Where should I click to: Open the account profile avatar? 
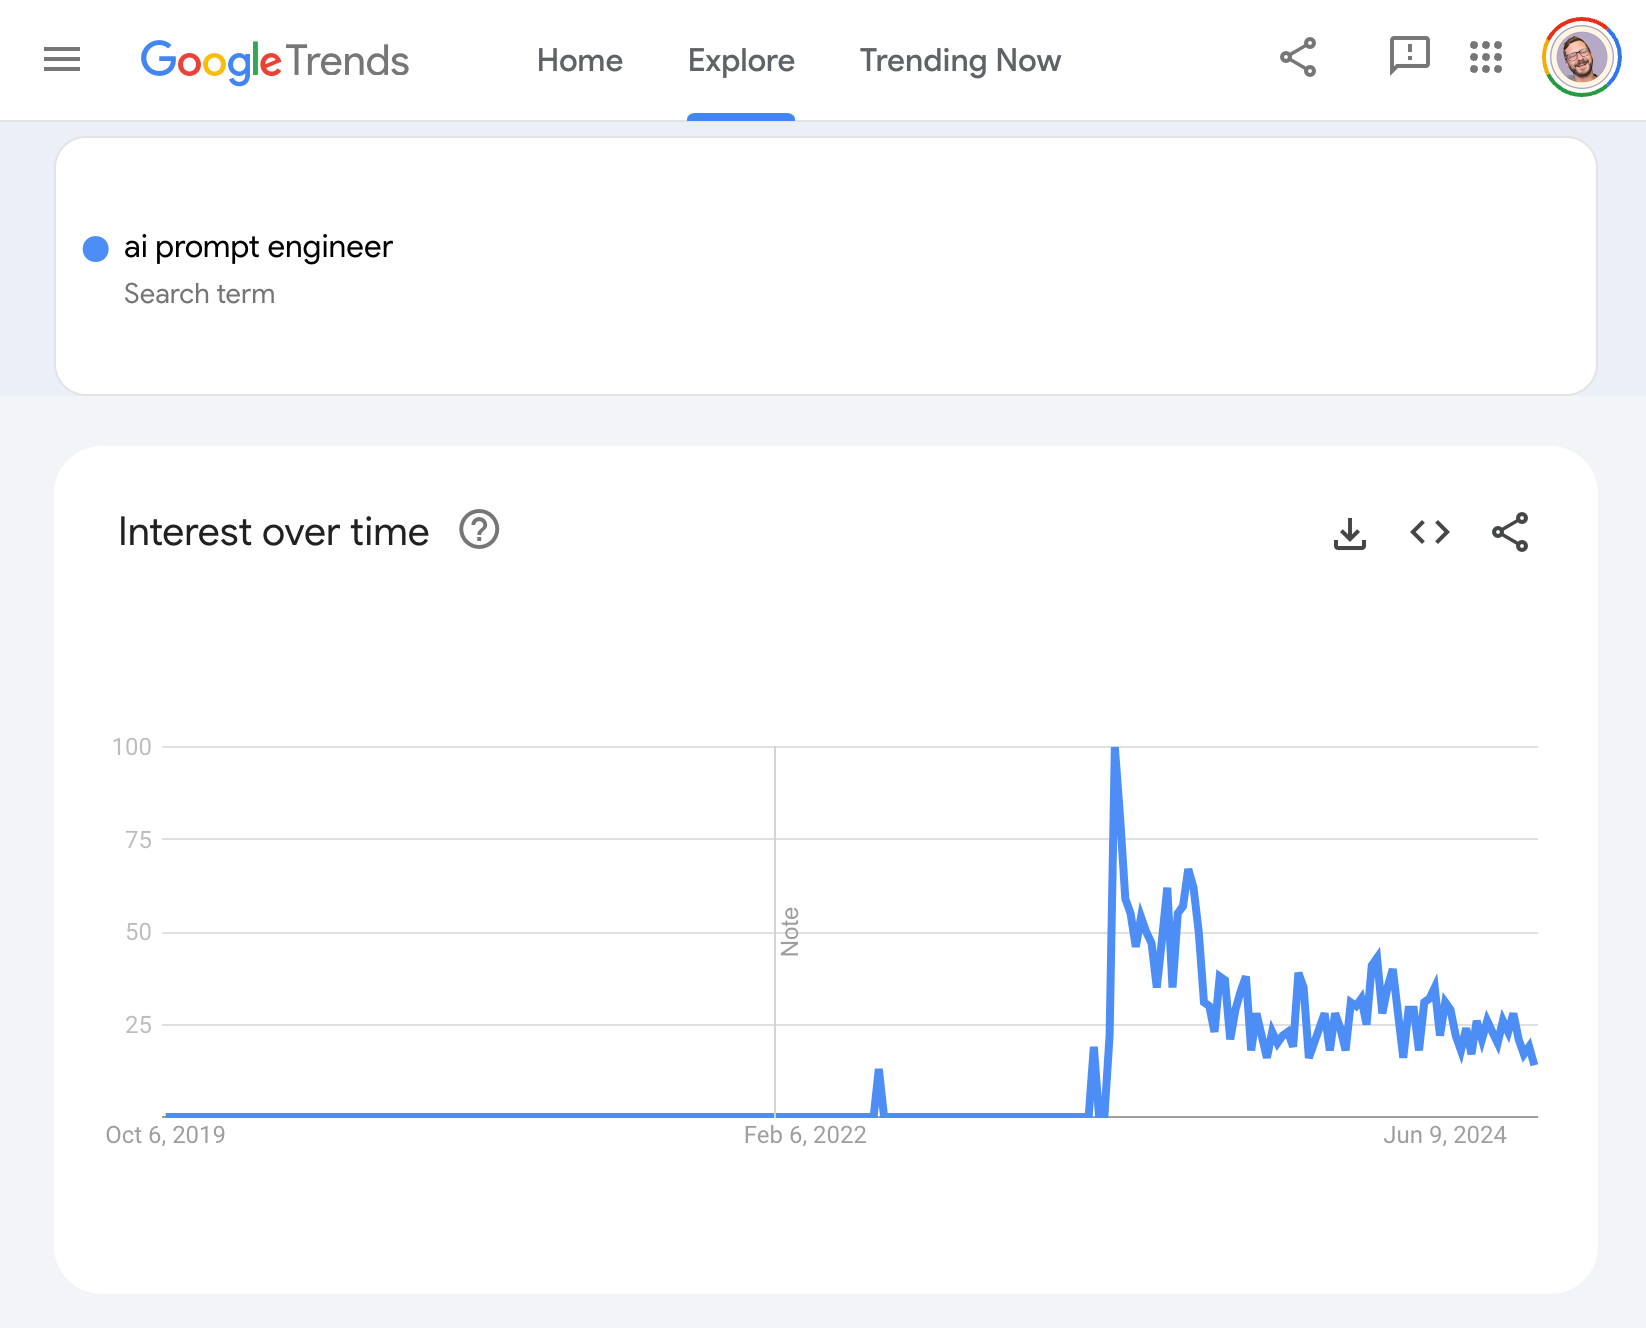1581,58
